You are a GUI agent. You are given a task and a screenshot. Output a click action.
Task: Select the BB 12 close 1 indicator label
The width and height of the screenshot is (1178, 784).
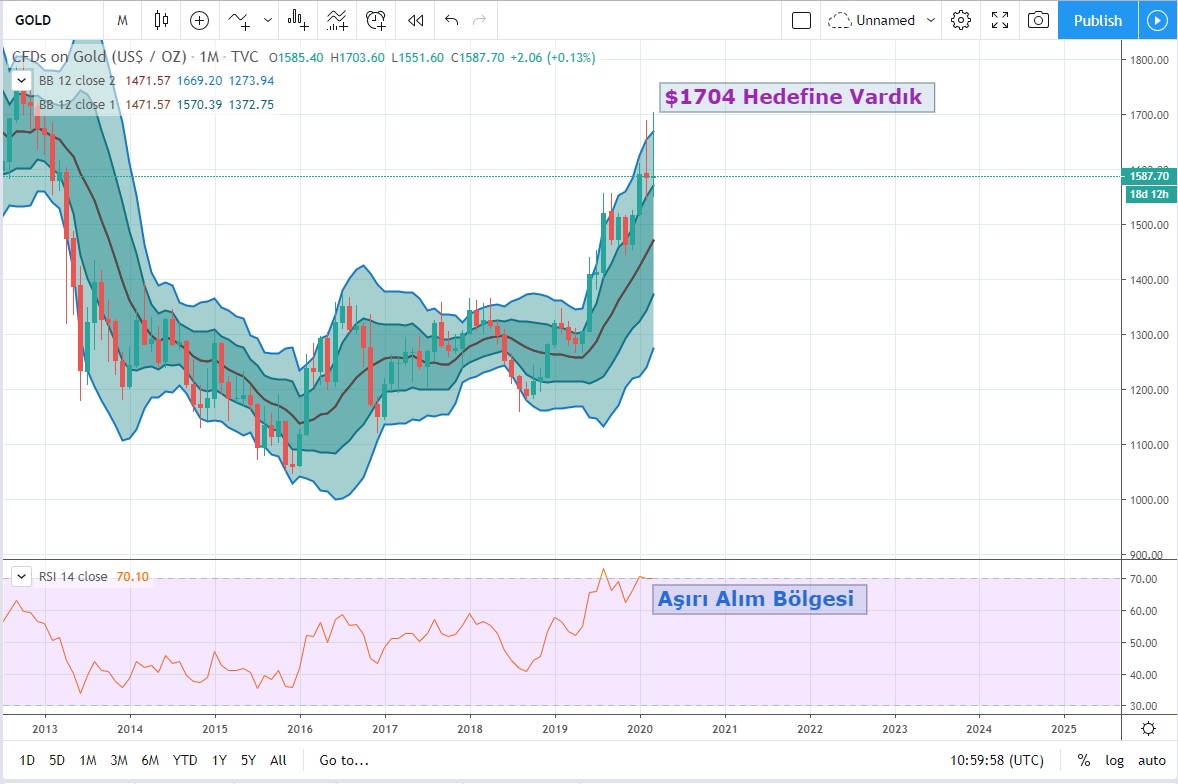[x=77, y=104]
